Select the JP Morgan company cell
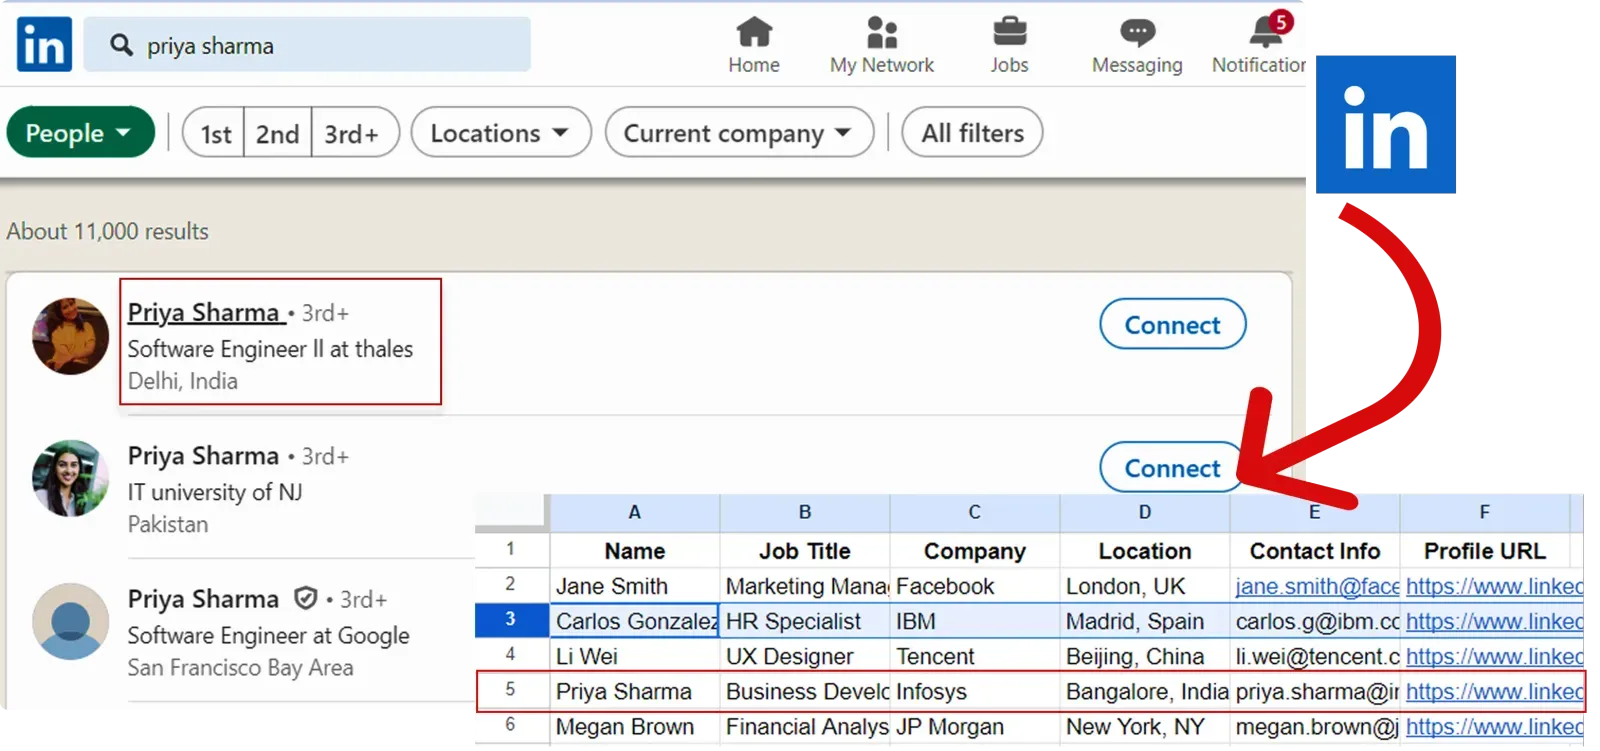 pyautogui.click(x=975, y=726)
